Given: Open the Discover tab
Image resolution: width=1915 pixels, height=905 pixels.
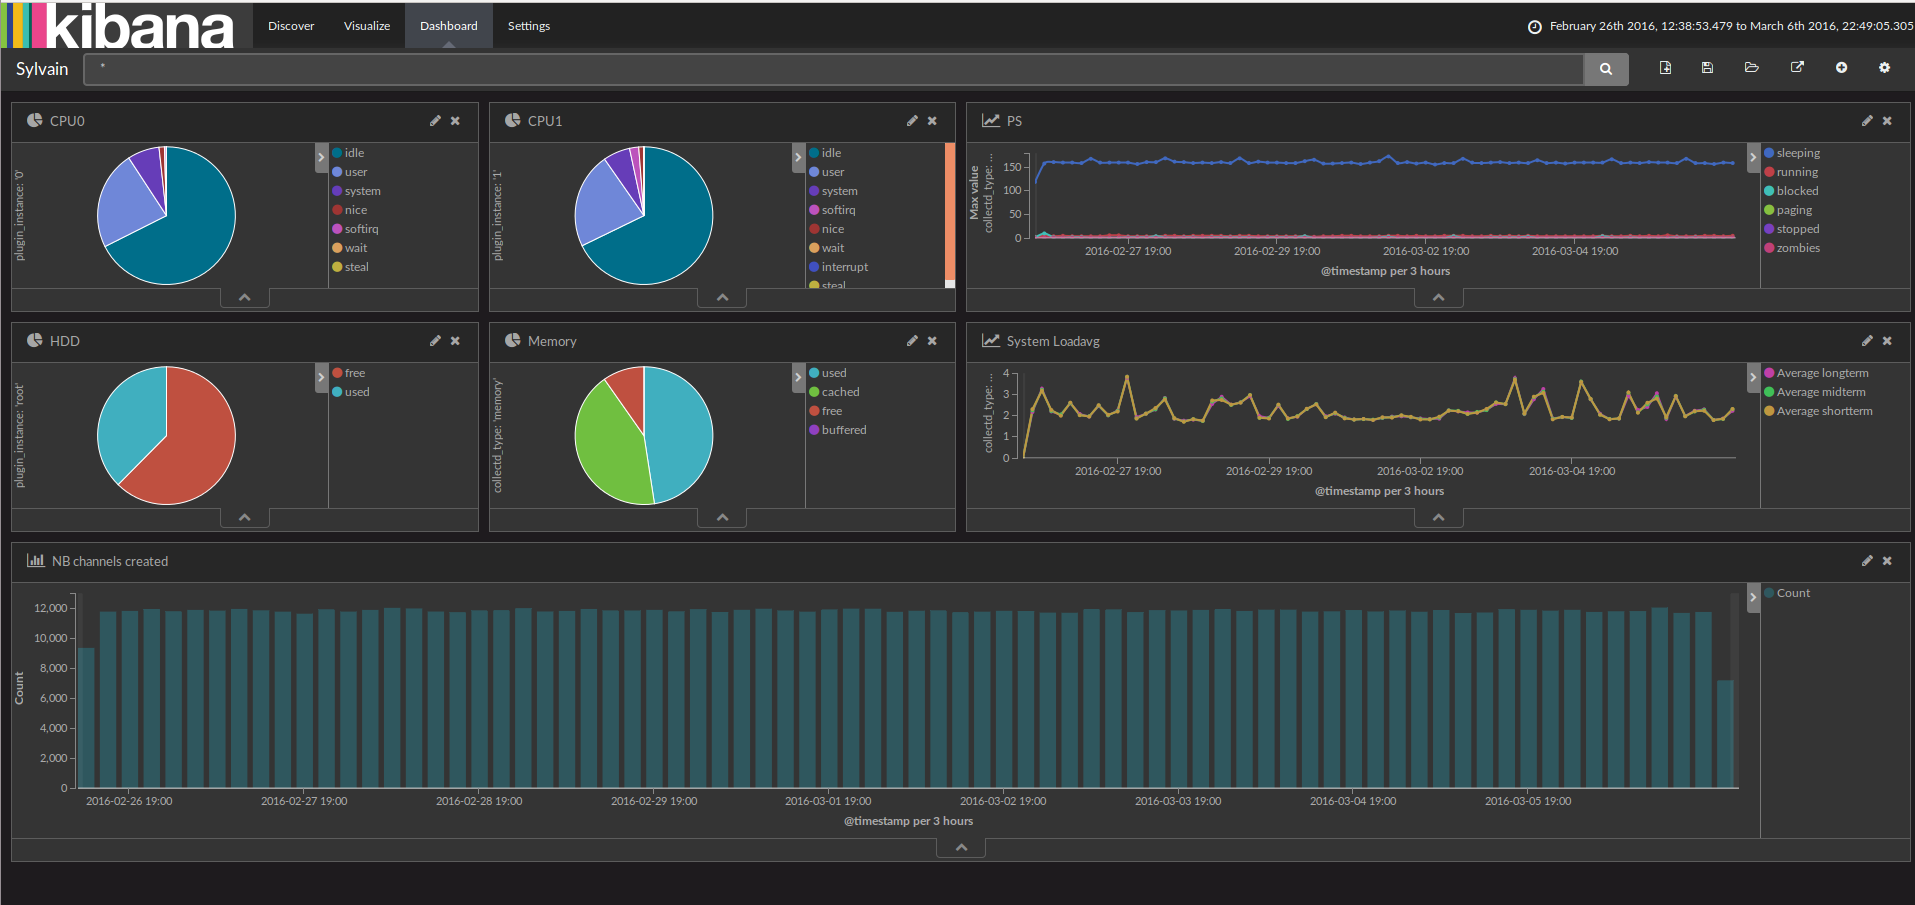Looking at the screenshot, I should pyautogui.click(x=291, y=26).
